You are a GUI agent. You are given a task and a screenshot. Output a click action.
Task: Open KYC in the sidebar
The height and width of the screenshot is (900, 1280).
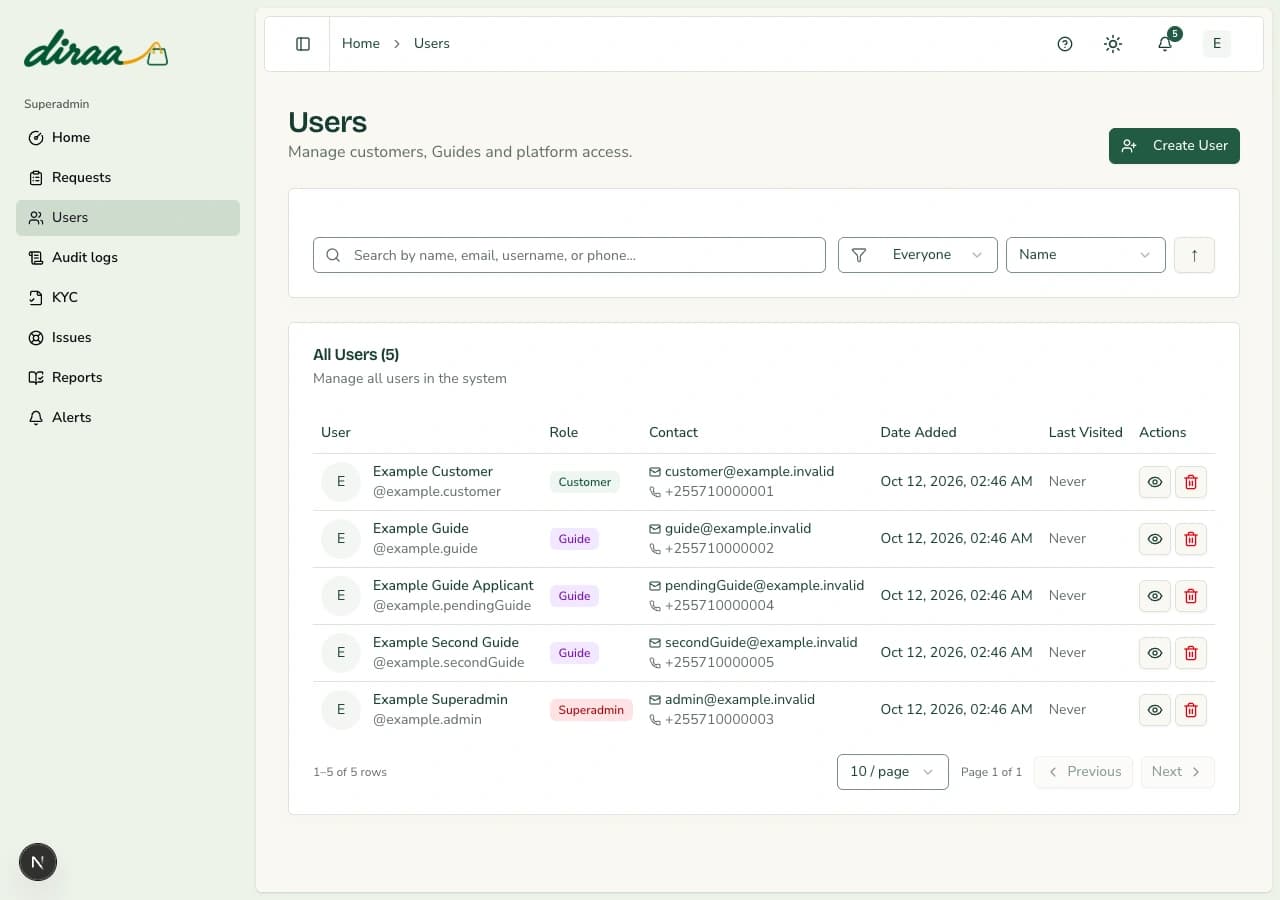click(x=128, y=298)
